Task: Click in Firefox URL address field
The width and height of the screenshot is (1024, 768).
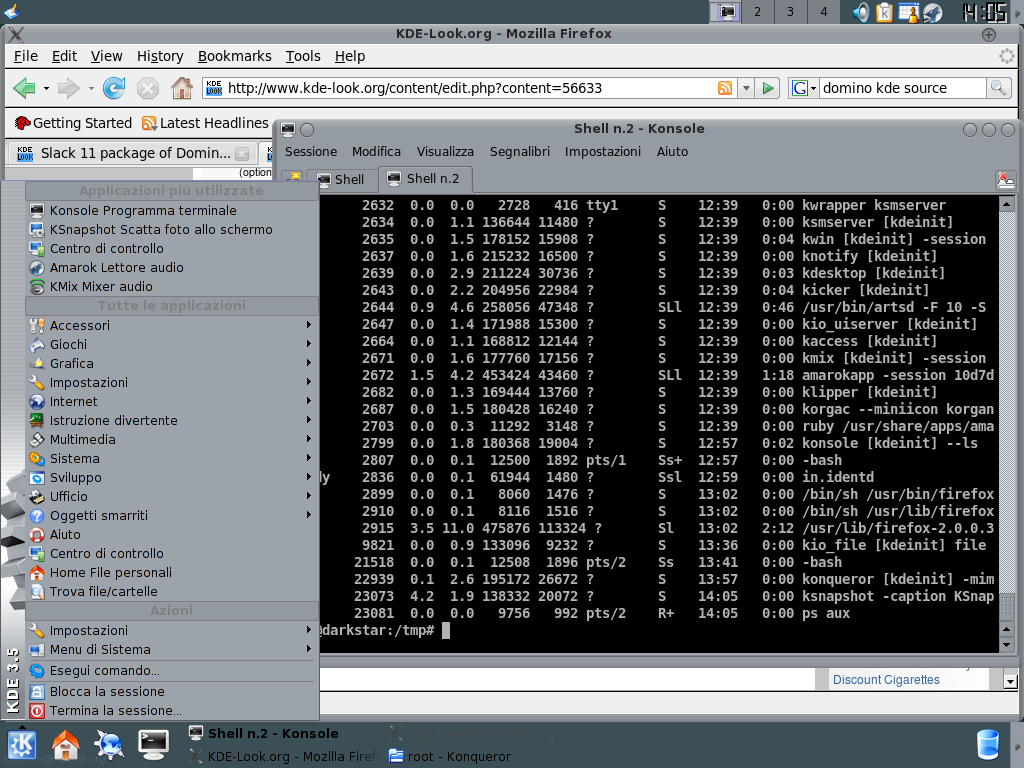Action: (x=470, y=88)
